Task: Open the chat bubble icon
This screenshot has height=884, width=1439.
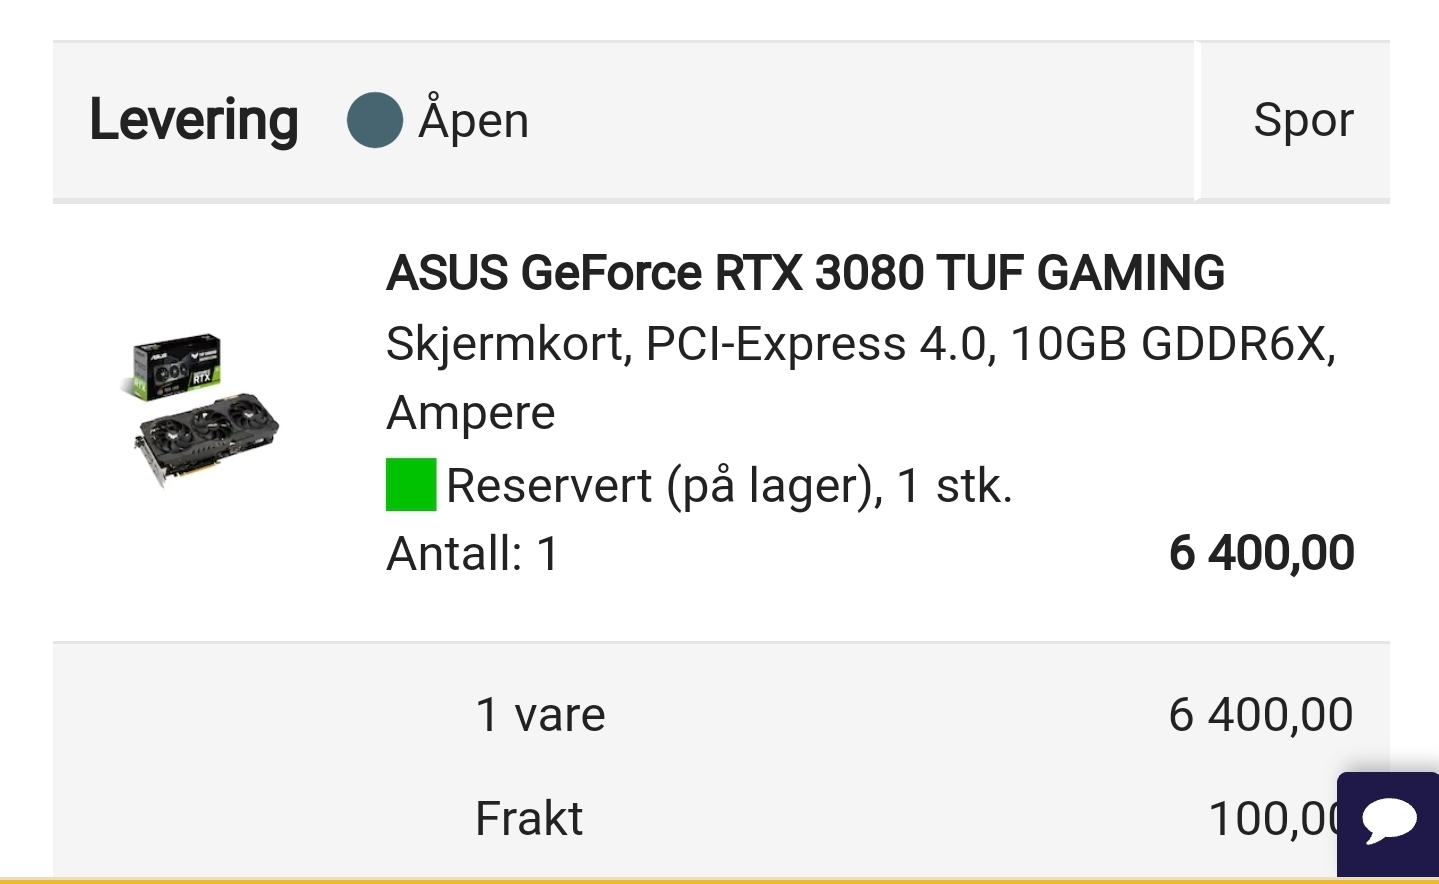Action: point(1389,822)
